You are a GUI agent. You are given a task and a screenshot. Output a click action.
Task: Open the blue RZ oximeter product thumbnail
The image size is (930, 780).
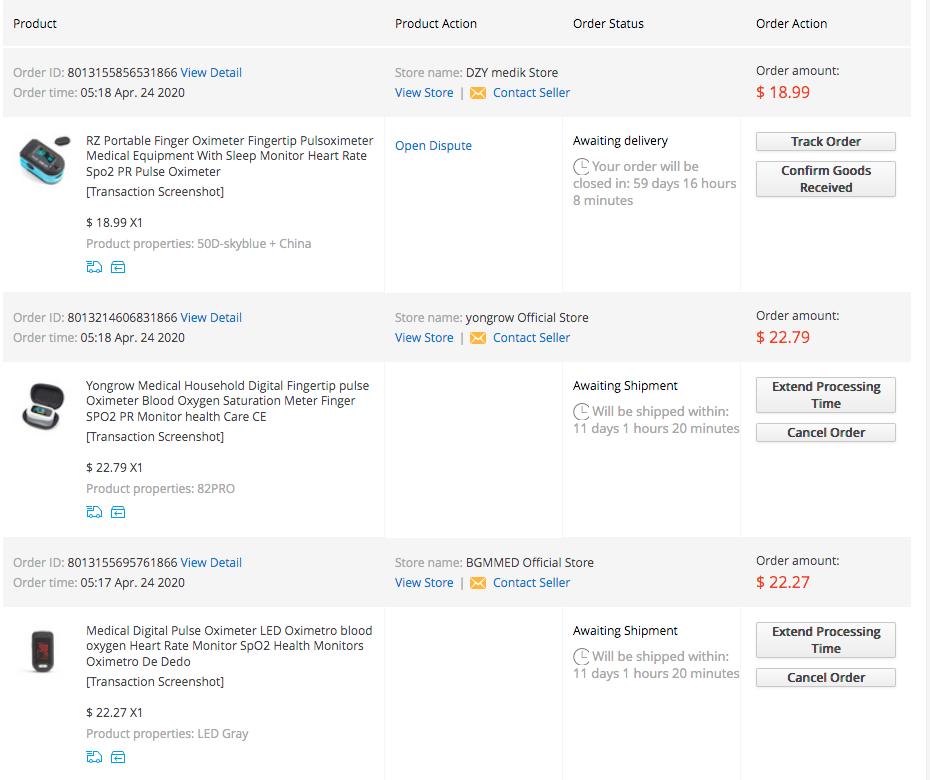(44, 160)
